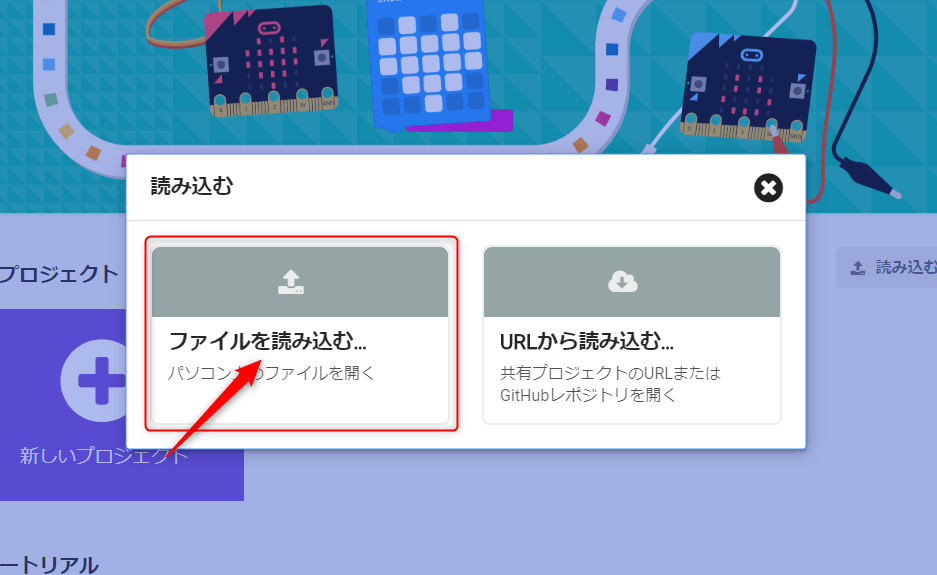Click the right micro:bit board with crocodile clips

pyautogui.click(x=748, y=87)
